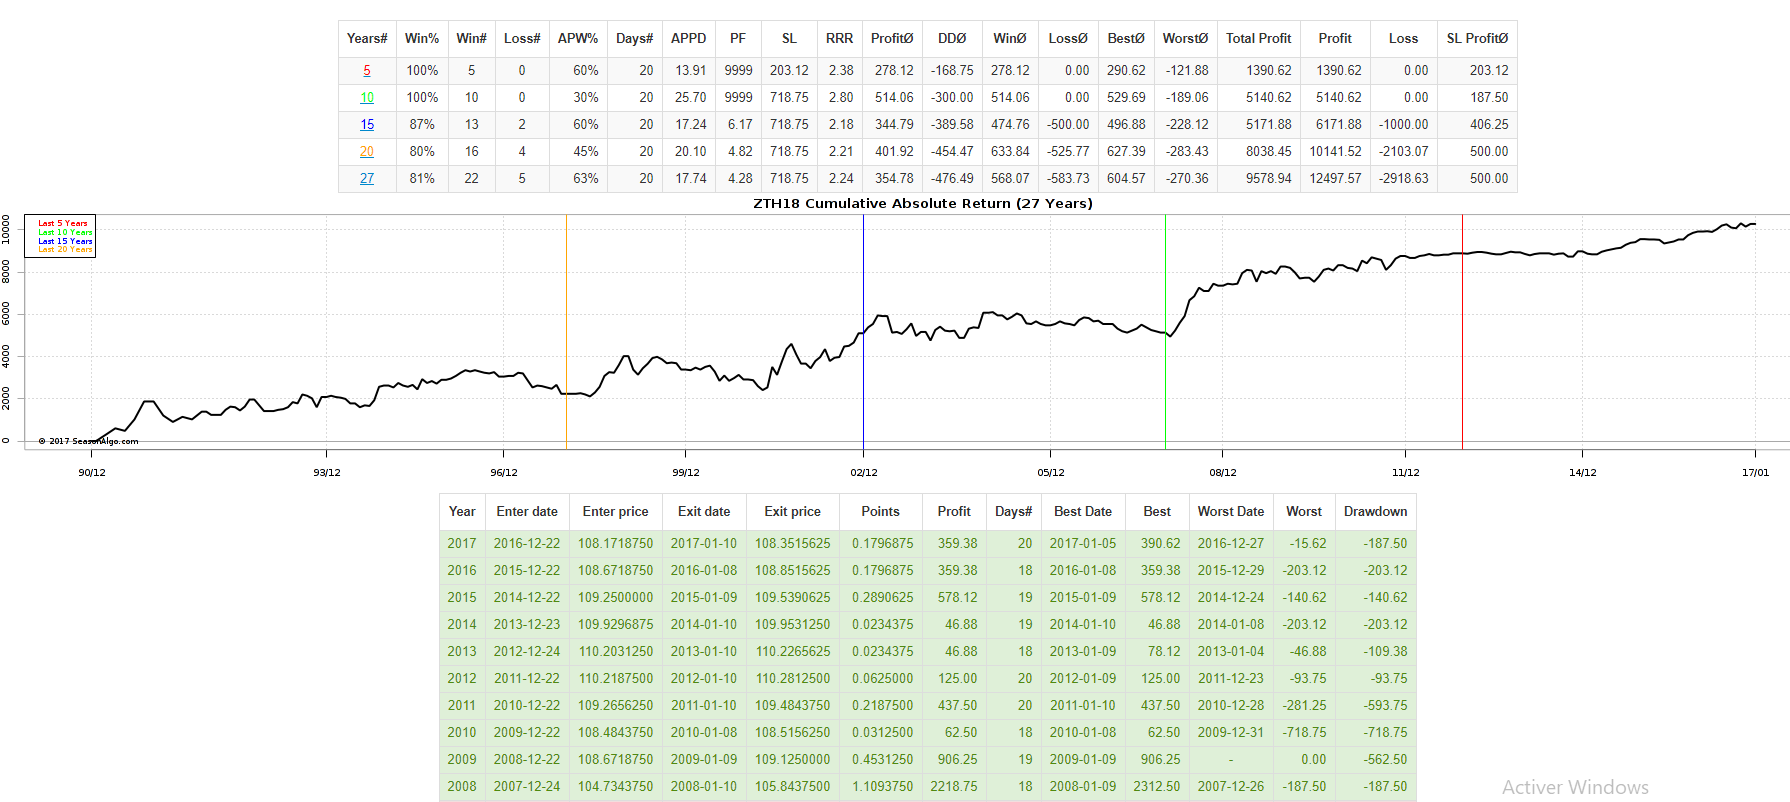Click the Last 5 Years legend entry
The height and width of the screenshot is (802, 1790).
(63, 223)
